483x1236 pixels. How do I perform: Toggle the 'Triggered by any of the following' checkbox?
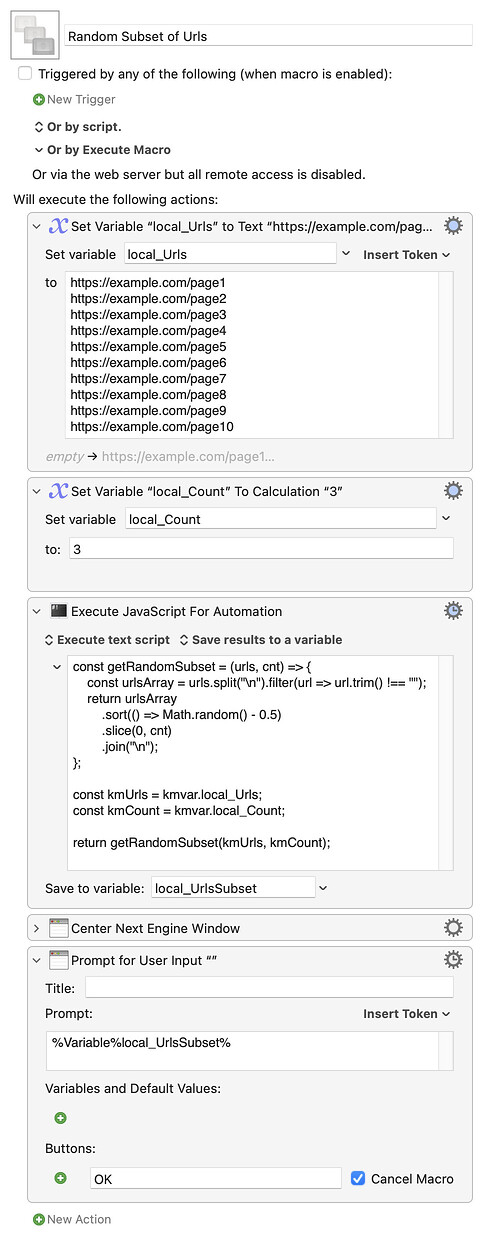point(25,74)
